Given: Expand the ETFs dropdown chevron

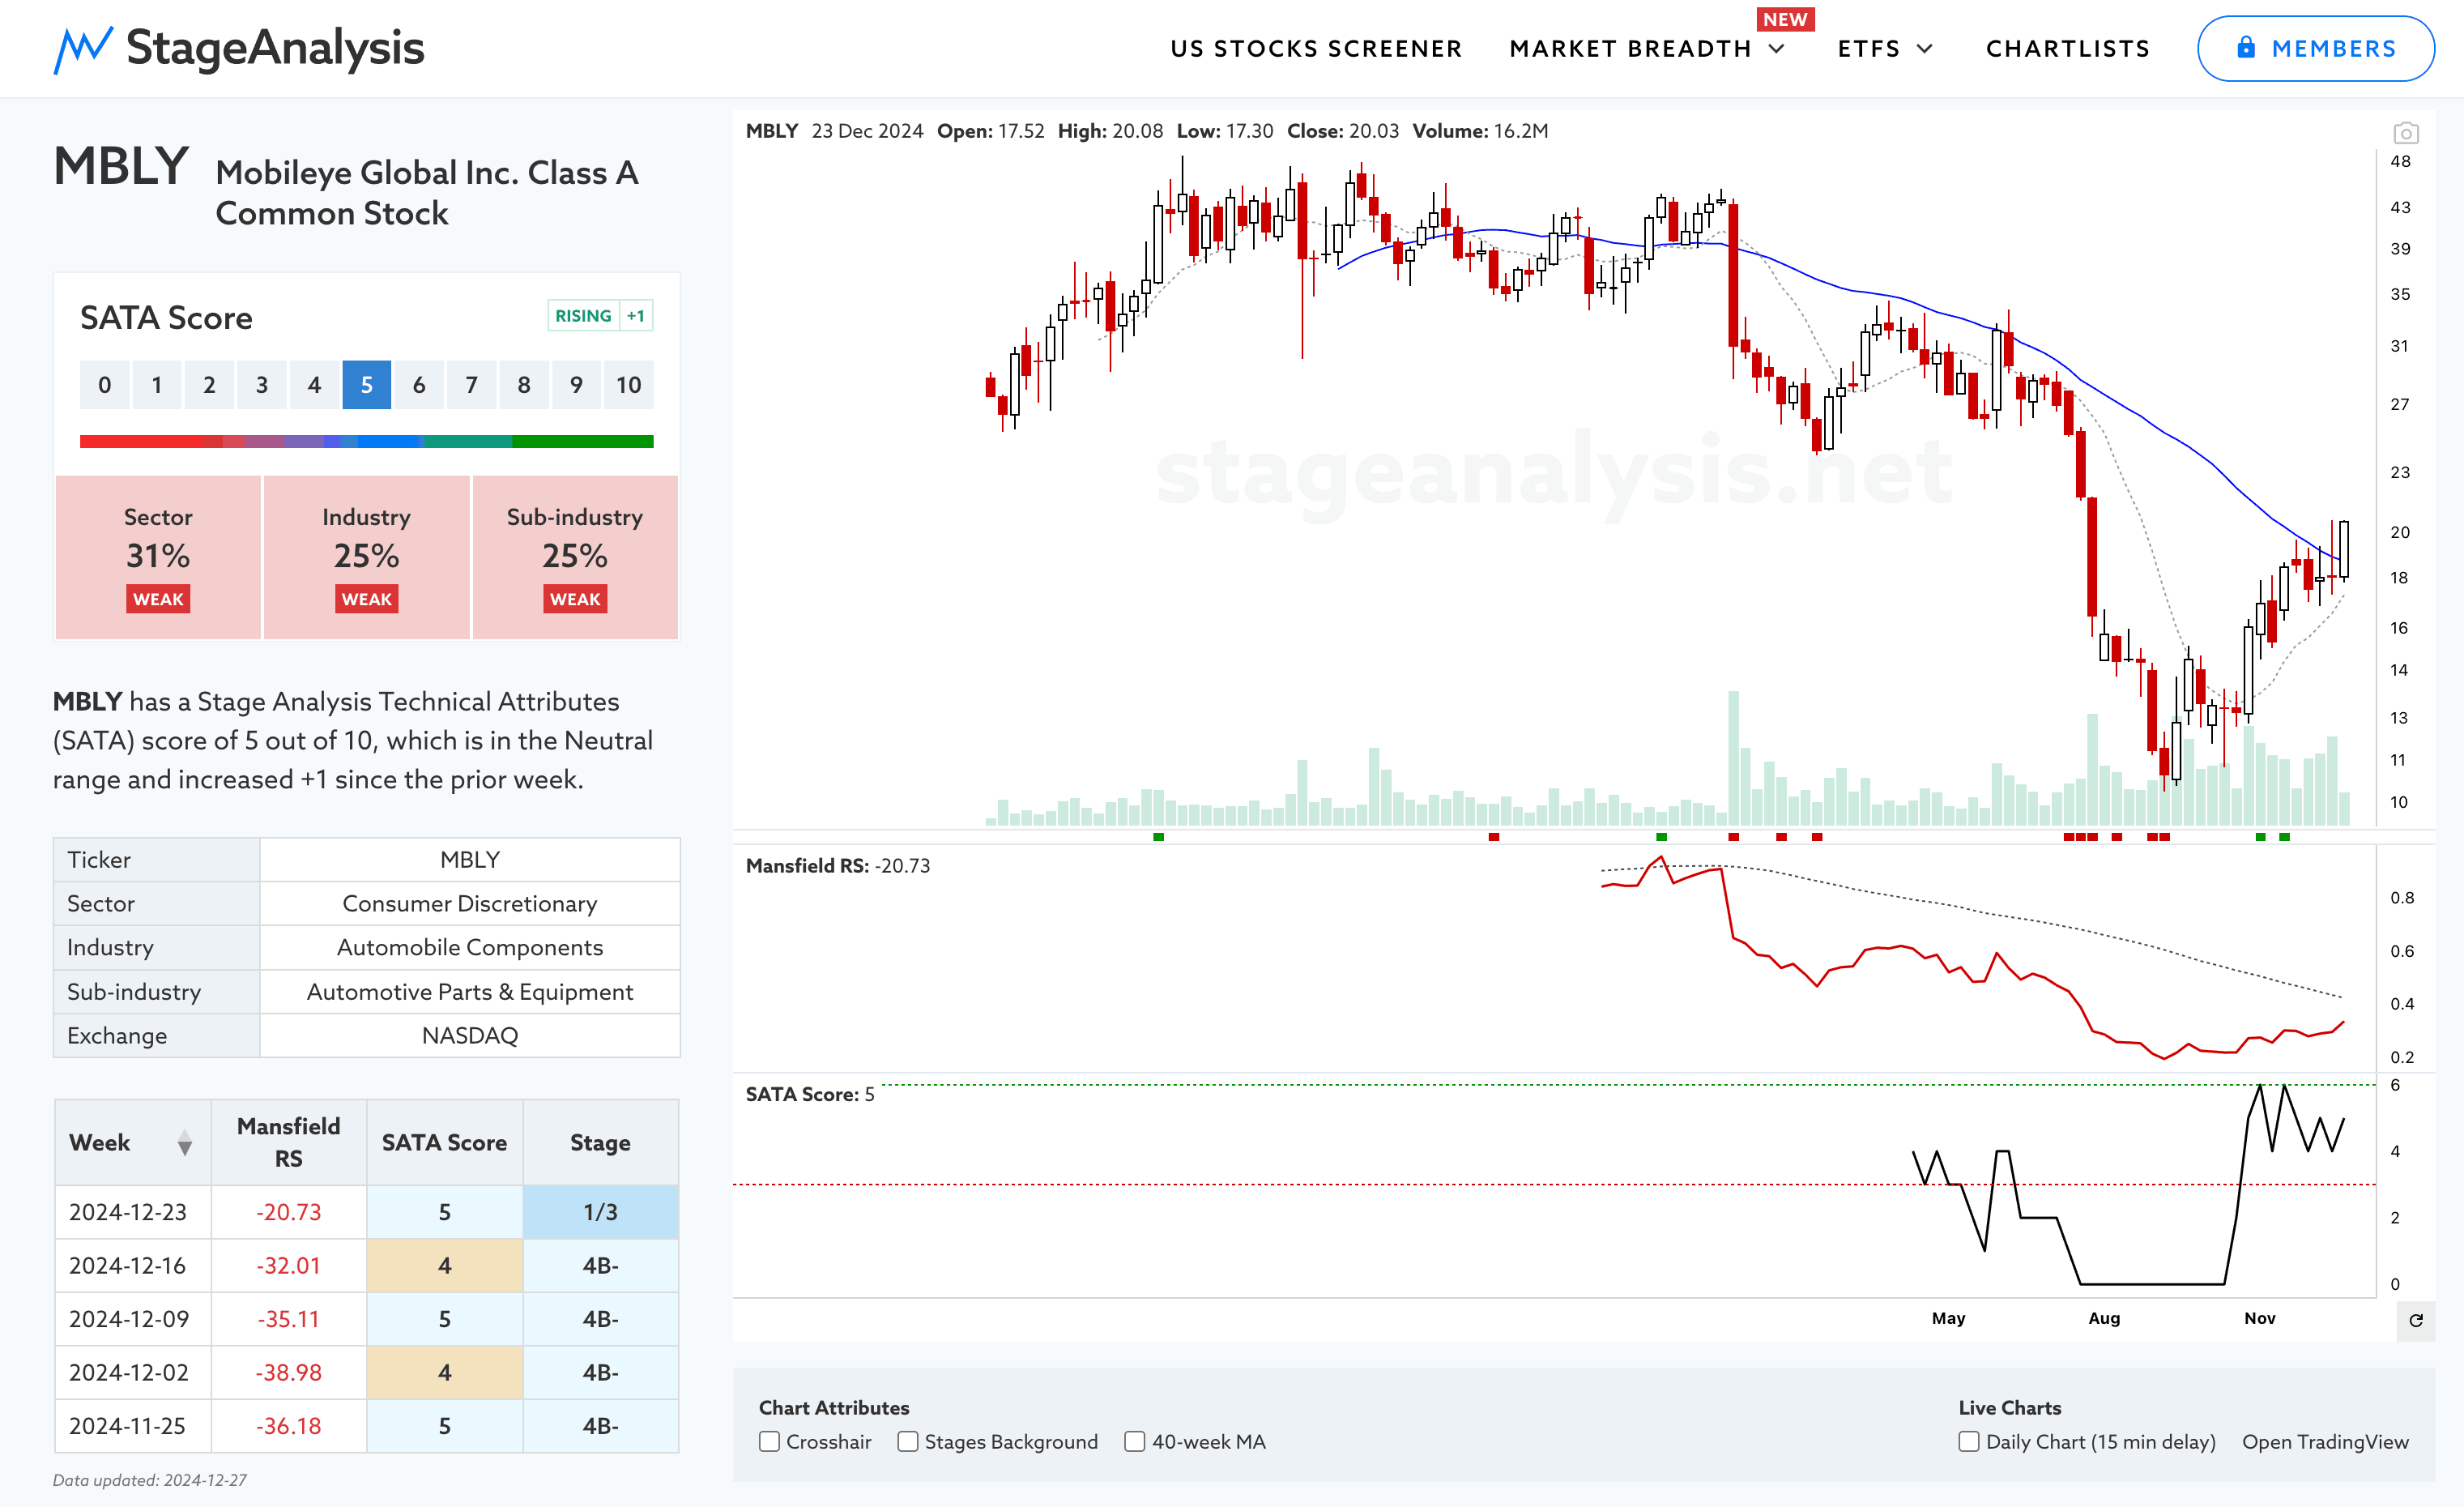Looking at the screenshot, I should click(1924, 49).
